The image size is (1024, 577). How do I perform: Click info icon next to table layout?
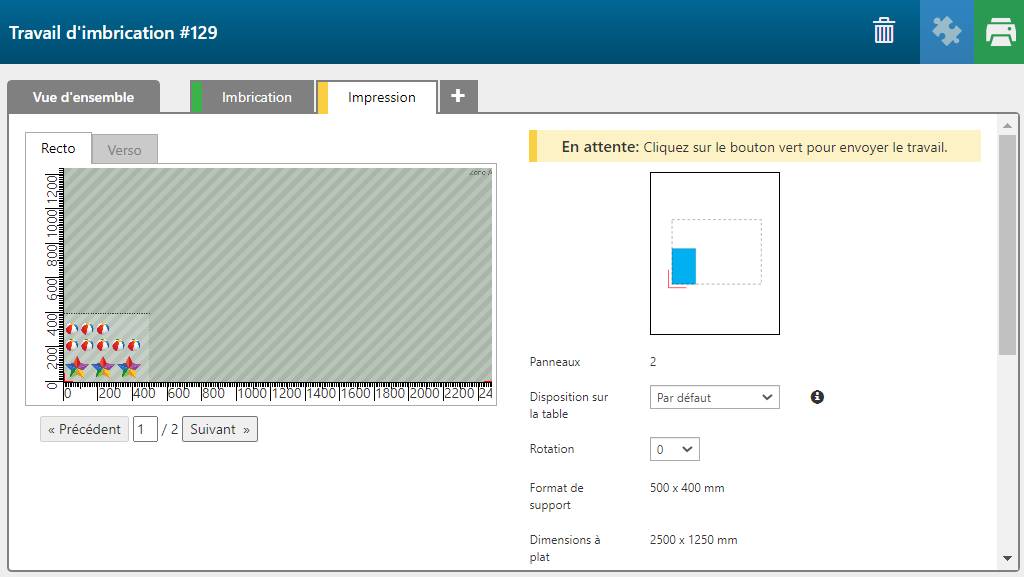tap(817, 397)
